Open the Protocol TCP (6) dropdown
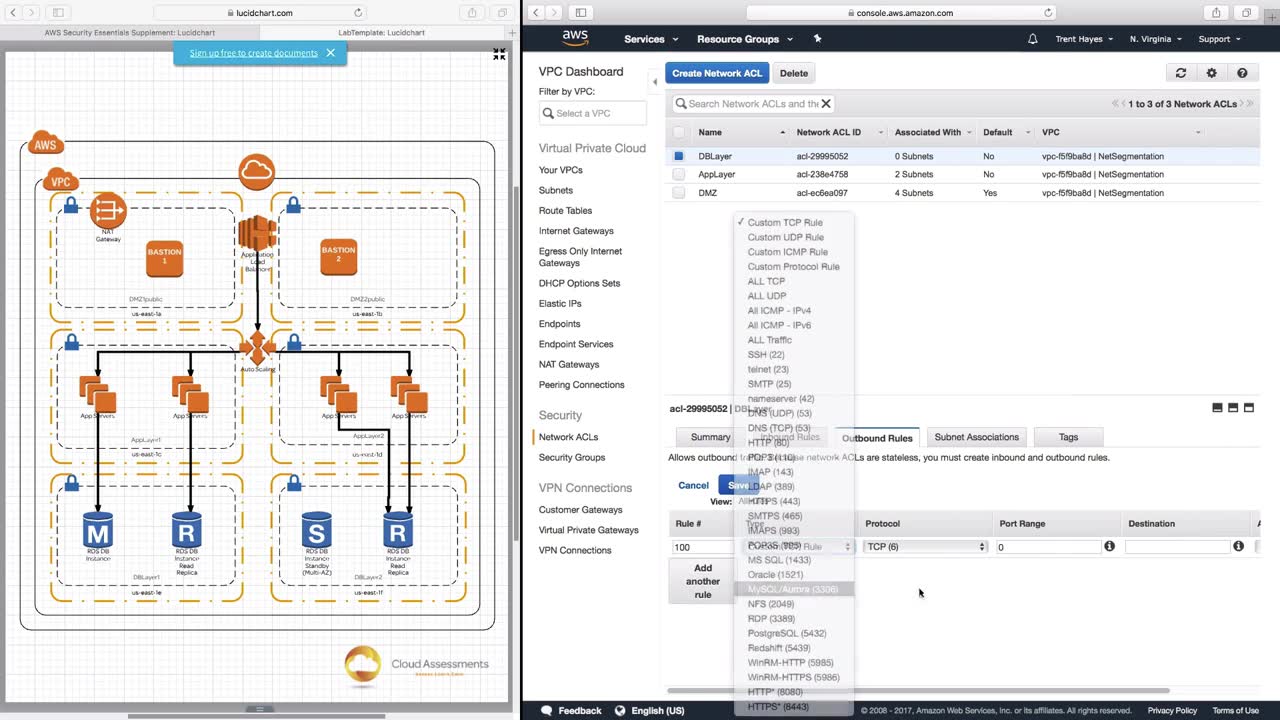The height and width of the screenshot is (720, 1280). 925,547
